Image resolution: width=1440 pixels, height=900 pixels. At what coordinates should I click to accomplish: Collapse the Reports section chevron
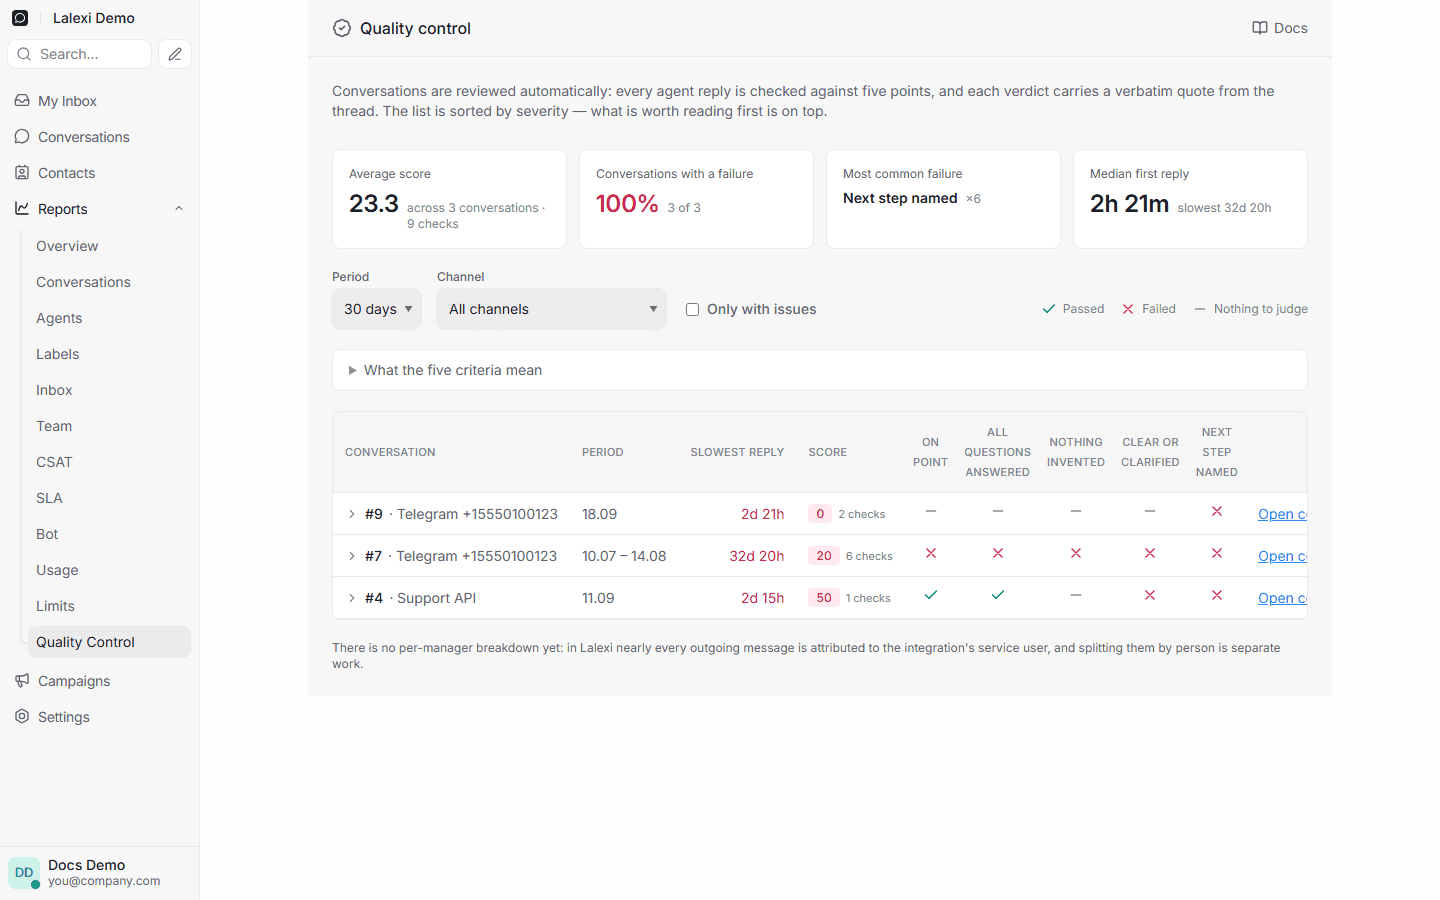[179, 209]
